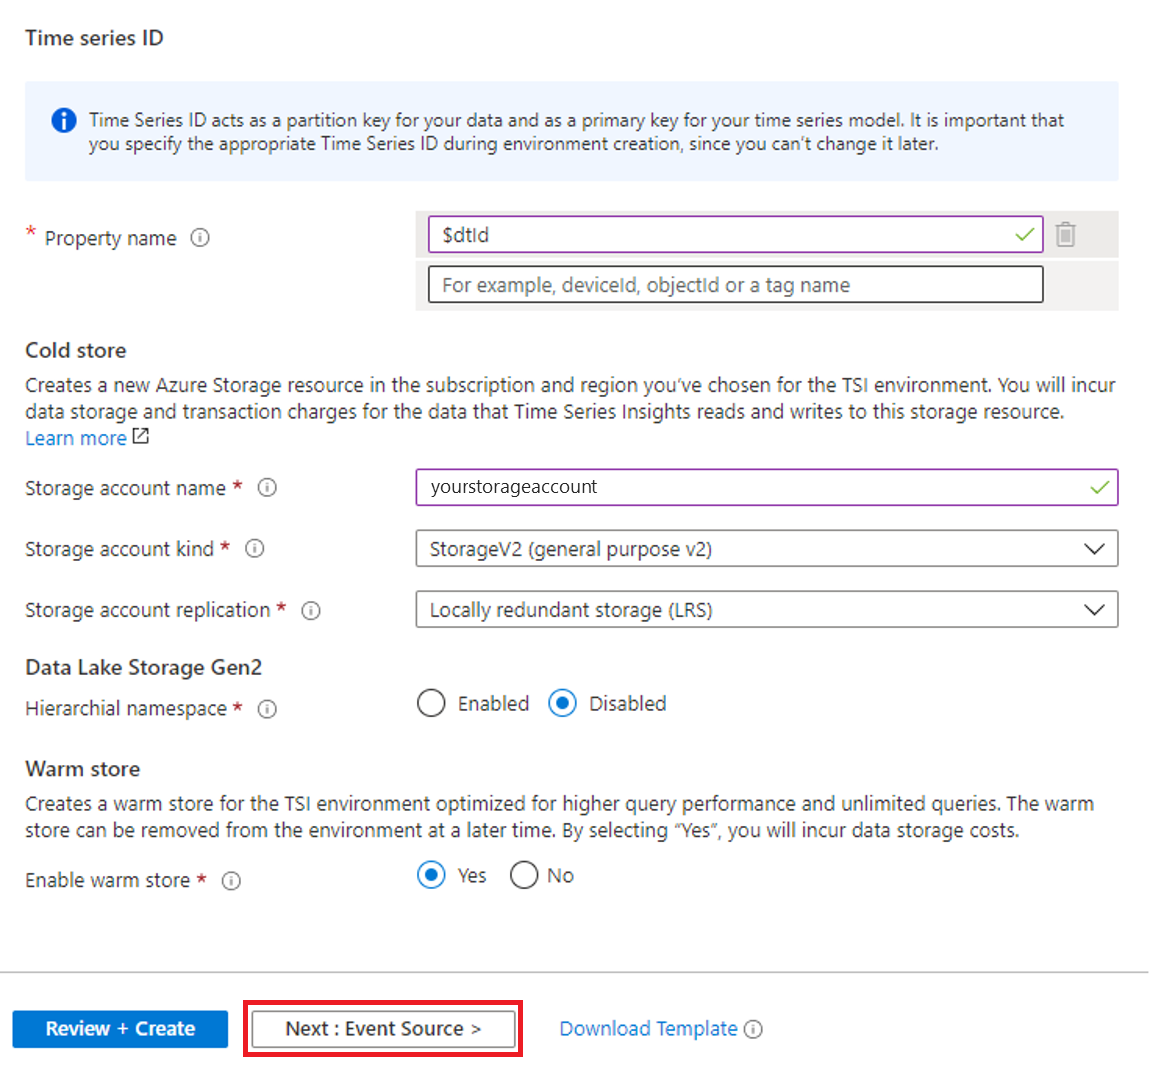Click the info icon beside Download Template

[x=753, y=1030]
